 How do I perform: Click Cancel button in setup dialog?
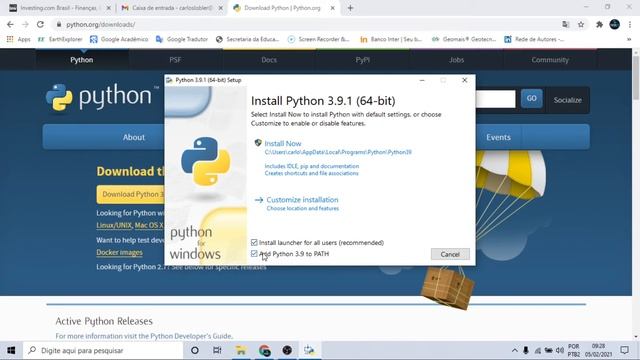(450, 254)
